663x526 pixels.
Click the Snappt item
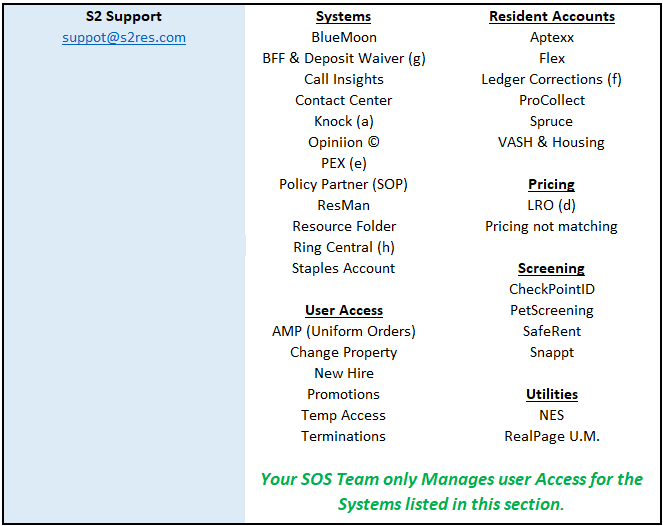point(552,352)
